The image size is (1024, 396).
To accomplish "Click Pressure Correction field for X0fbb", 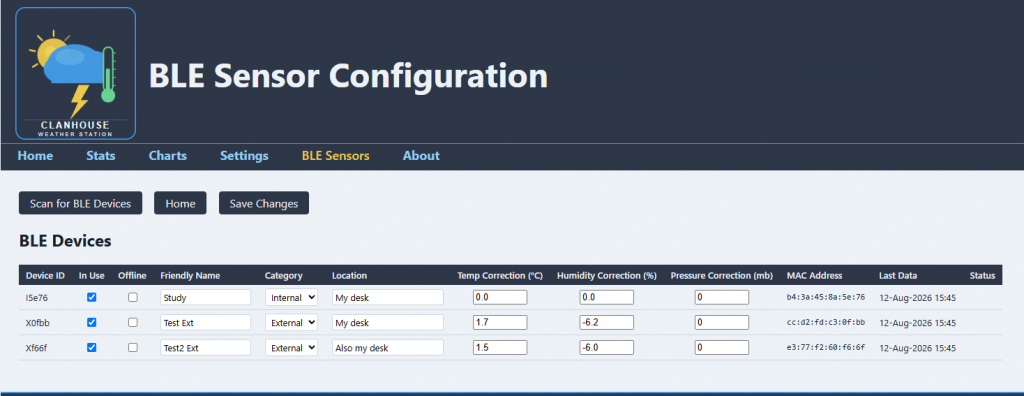I will (722, 322).
